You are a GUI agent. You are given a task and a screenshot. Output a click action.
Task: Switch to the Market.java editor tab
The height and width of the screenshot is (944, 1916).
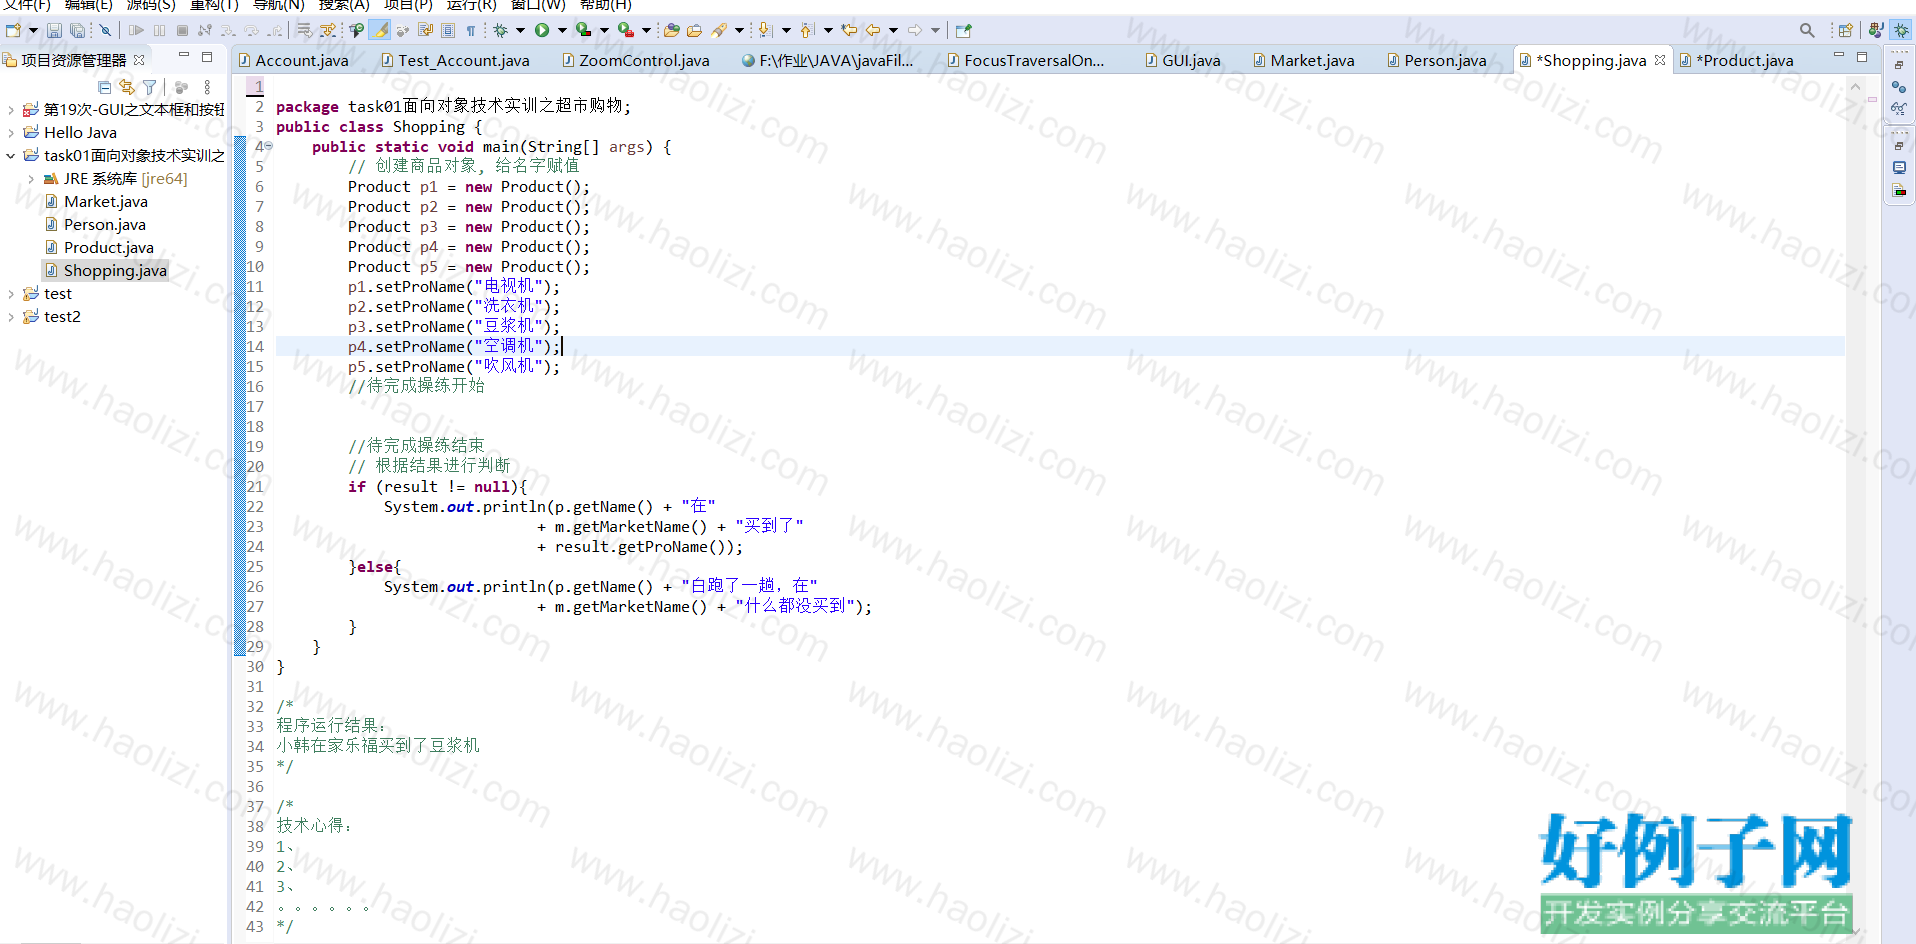[x=1303, y=60]
